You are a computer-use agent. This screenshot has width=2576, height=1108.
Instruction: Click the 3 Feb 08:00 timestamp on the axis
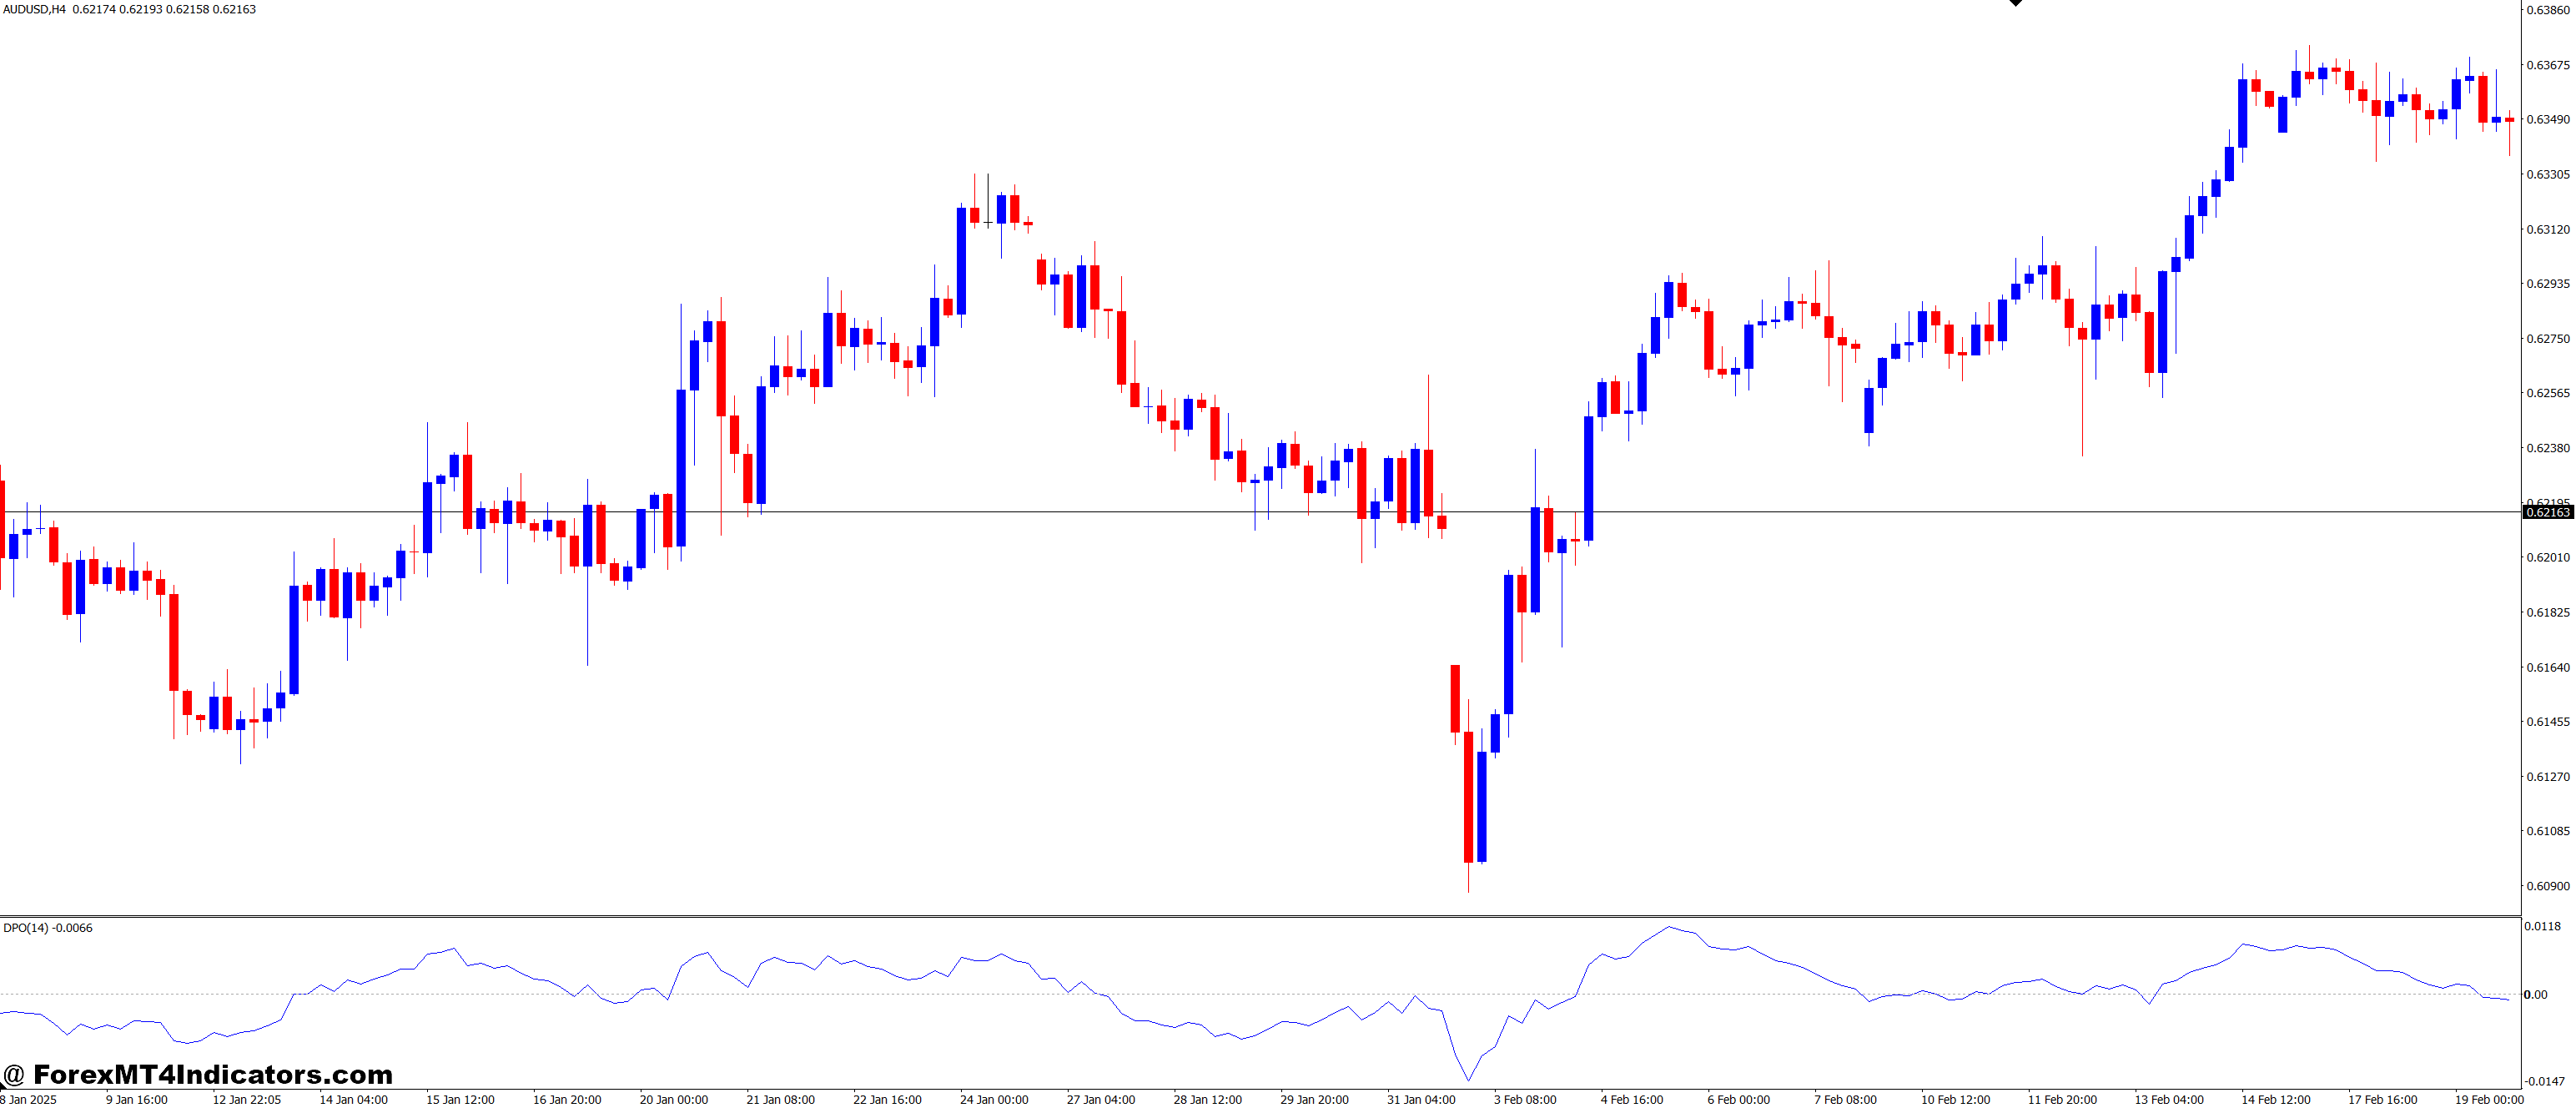pyautogui.click(x=1525, y=1097)
